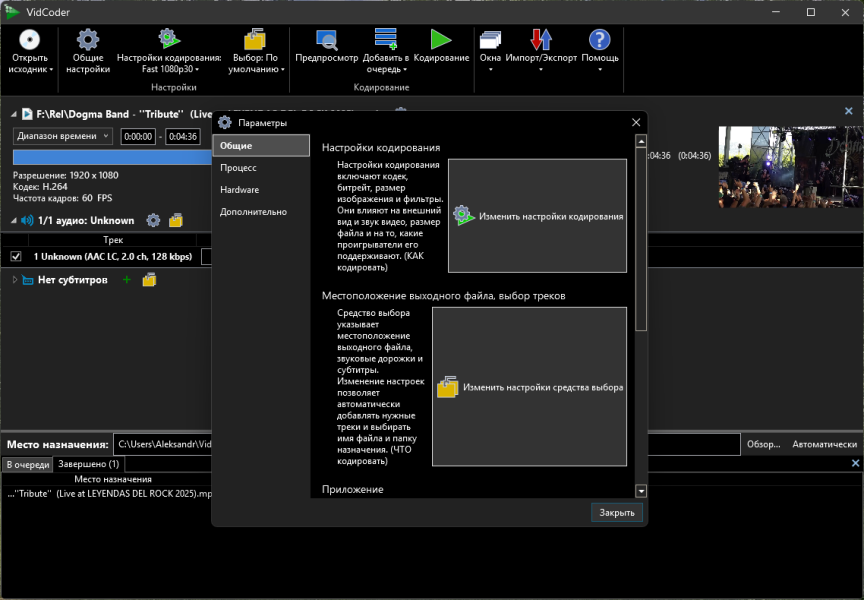This screenshot has height=600, width=864.
Task: Open the В очереди queue tab
Action: [27, 465]
